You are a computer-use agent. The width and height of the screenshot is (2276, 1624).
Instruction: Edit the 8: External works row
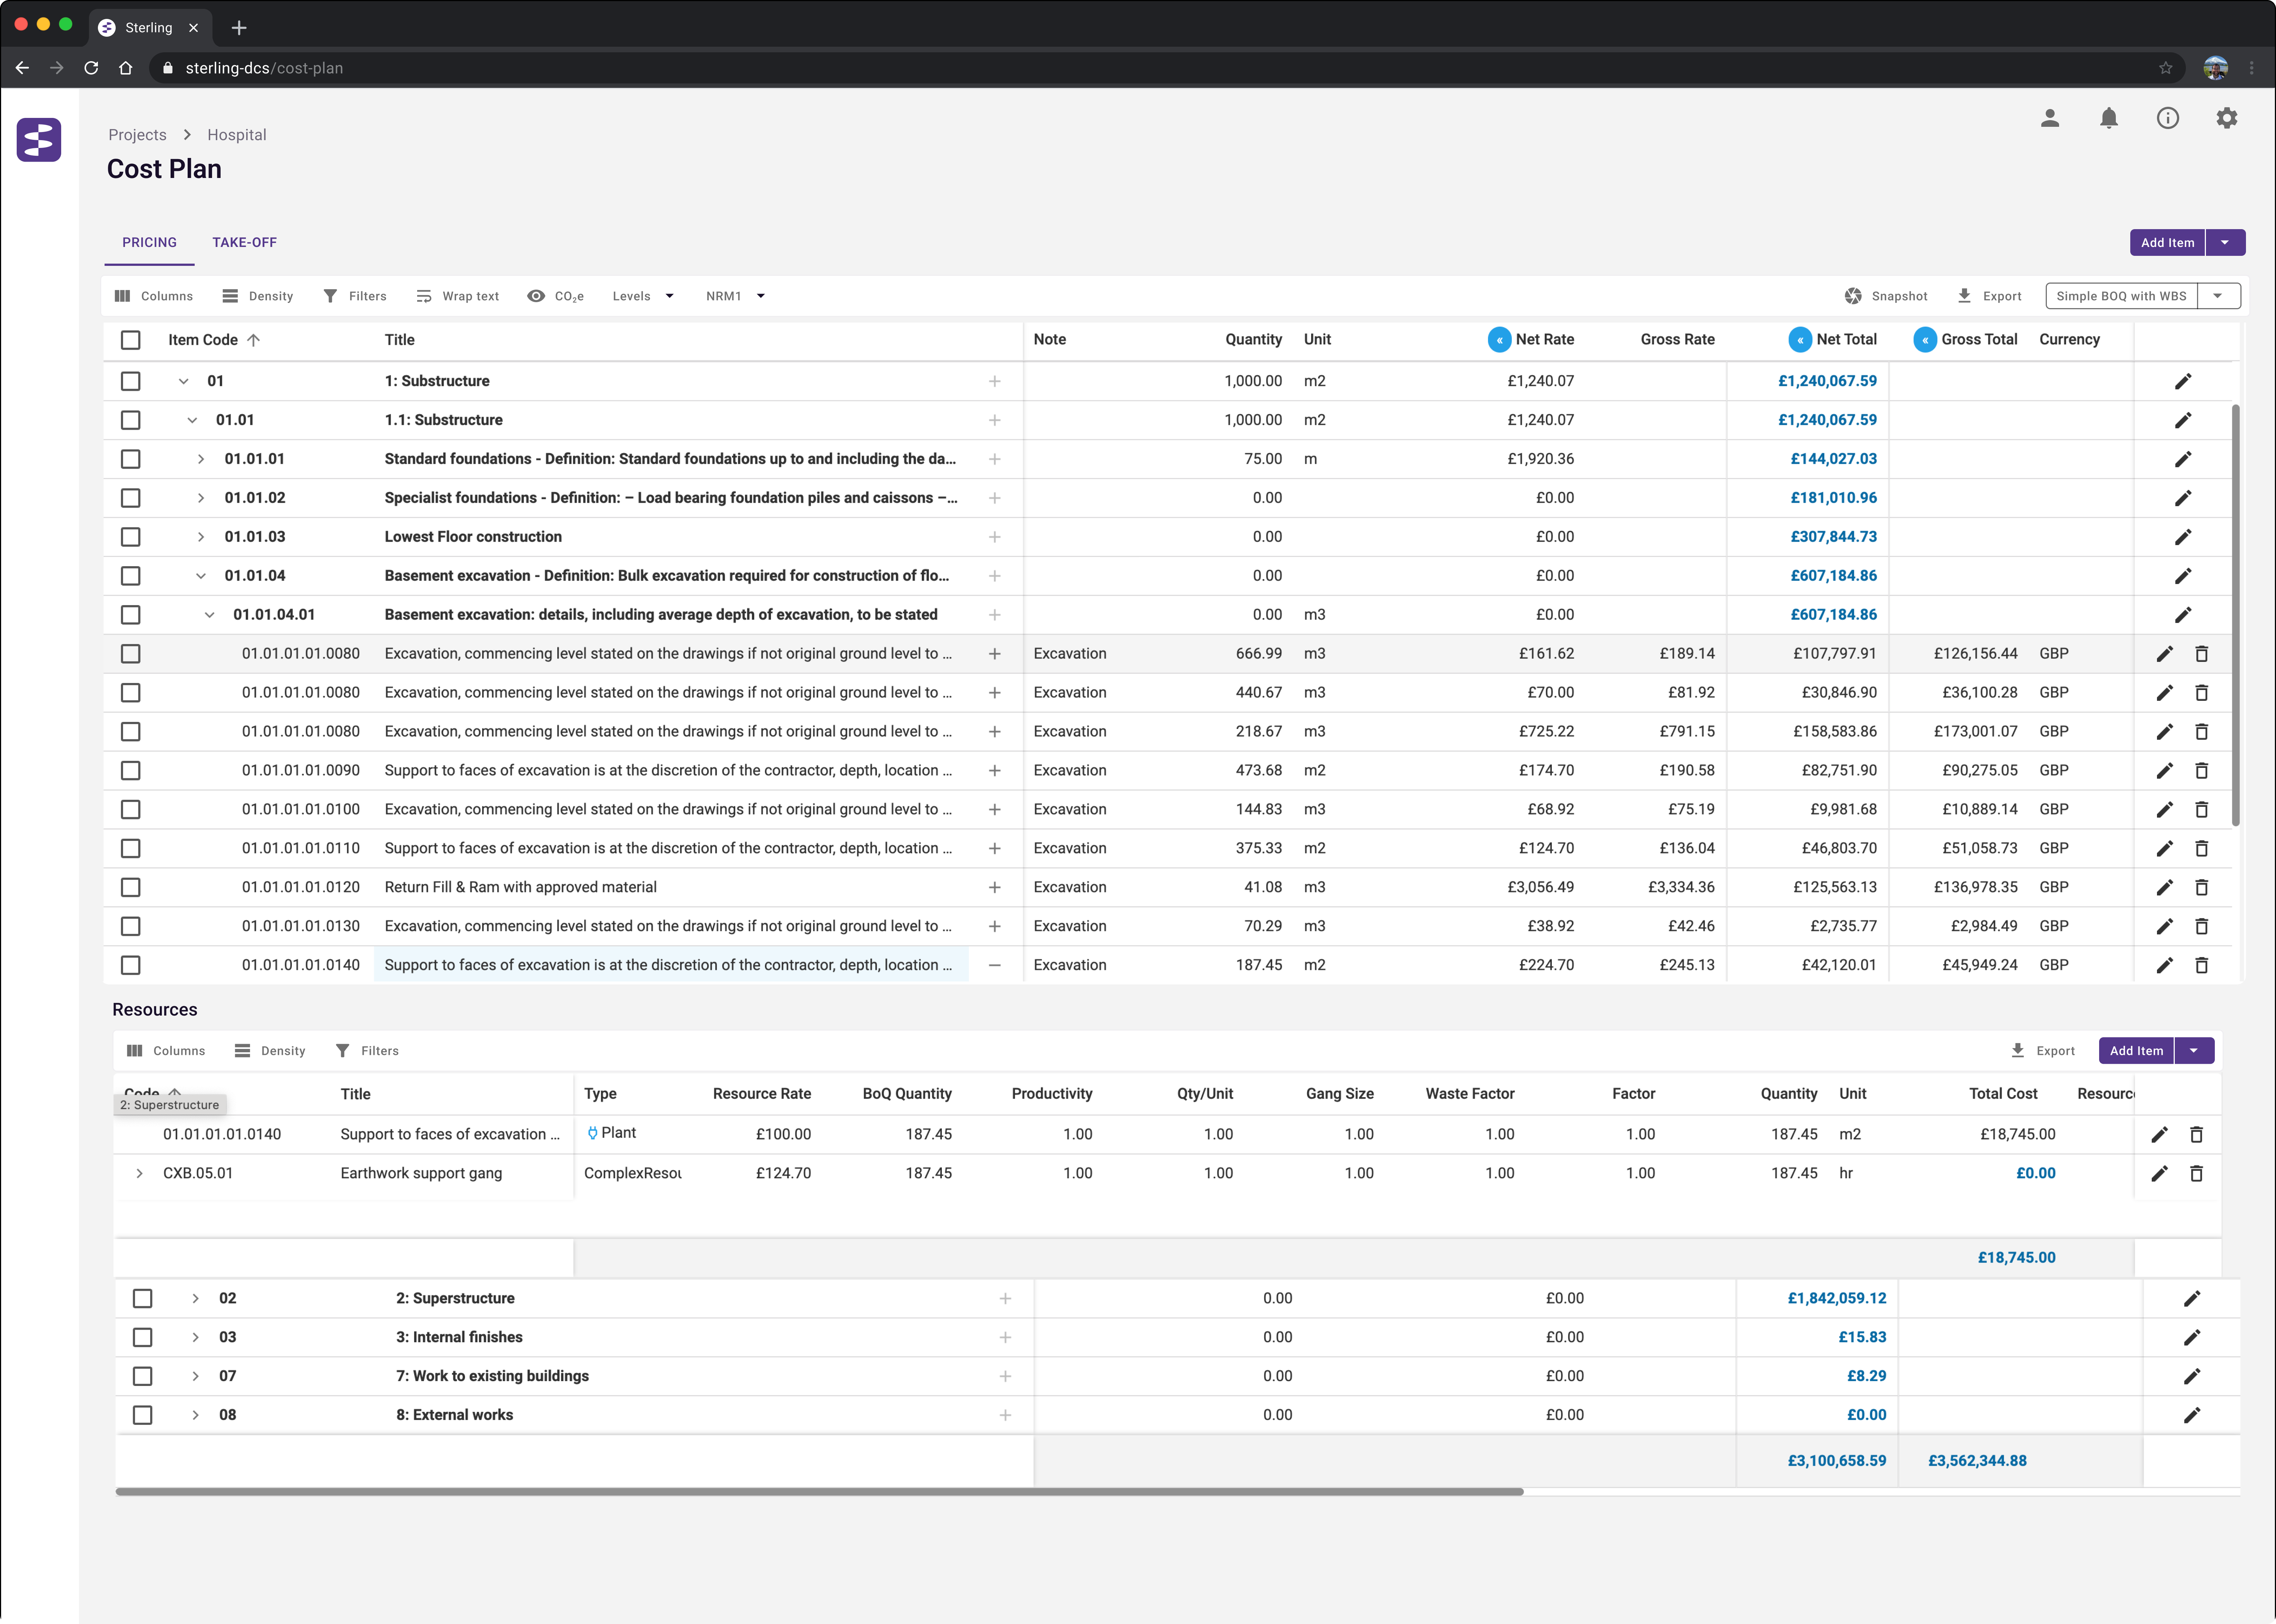pos(2192,1415)
